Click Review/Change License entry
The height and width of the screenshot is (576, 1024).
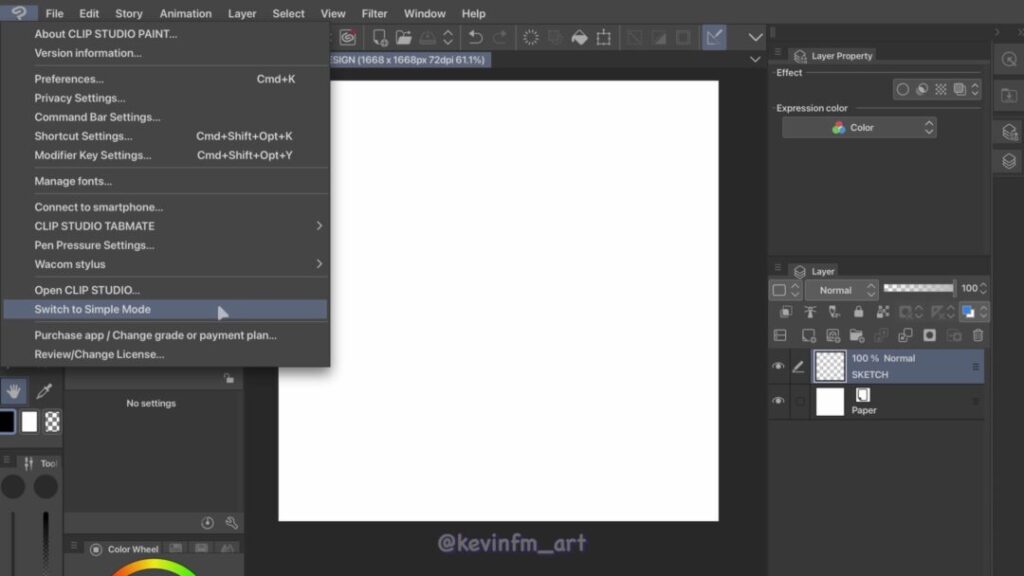[166, 355]
